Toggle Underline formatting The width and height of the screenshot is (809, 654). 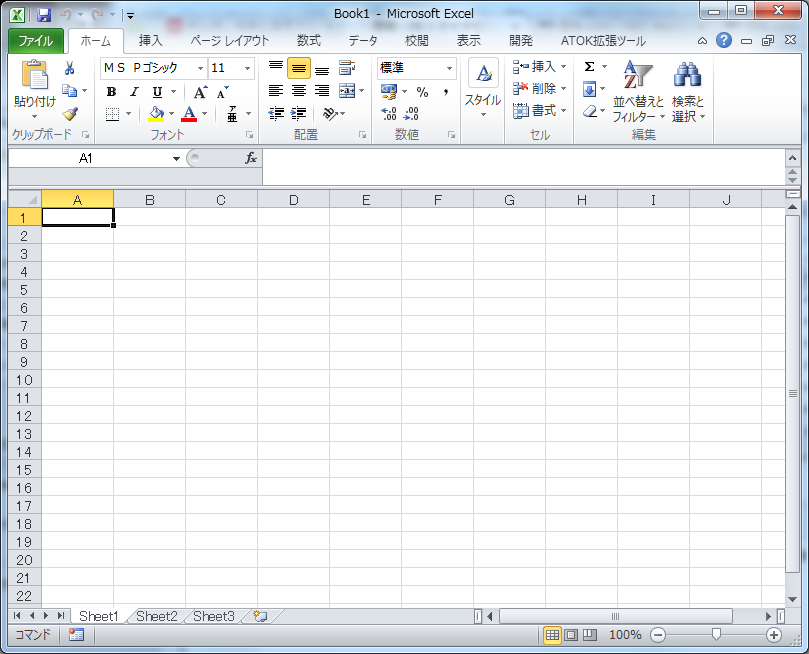click(157, 92)
